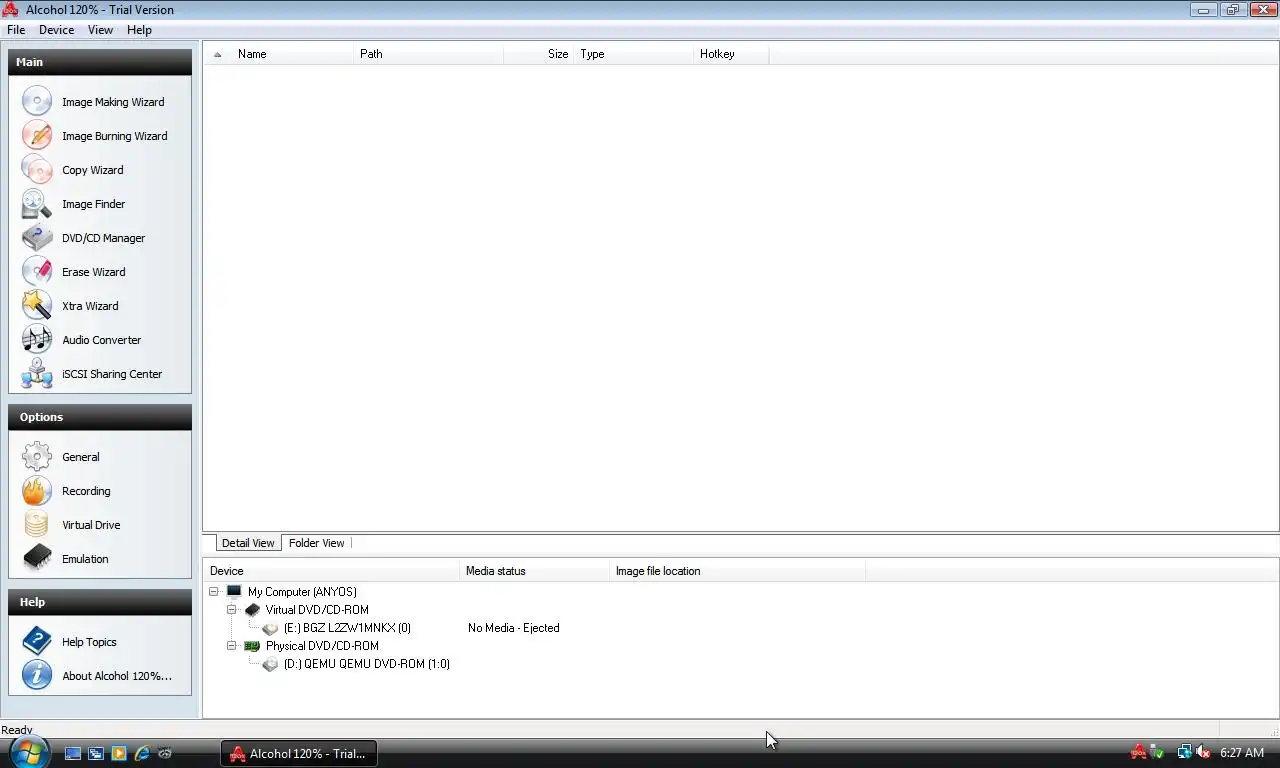The image size is (1280, 768).
Task: Sort image list by Name column
Action: 292,54
